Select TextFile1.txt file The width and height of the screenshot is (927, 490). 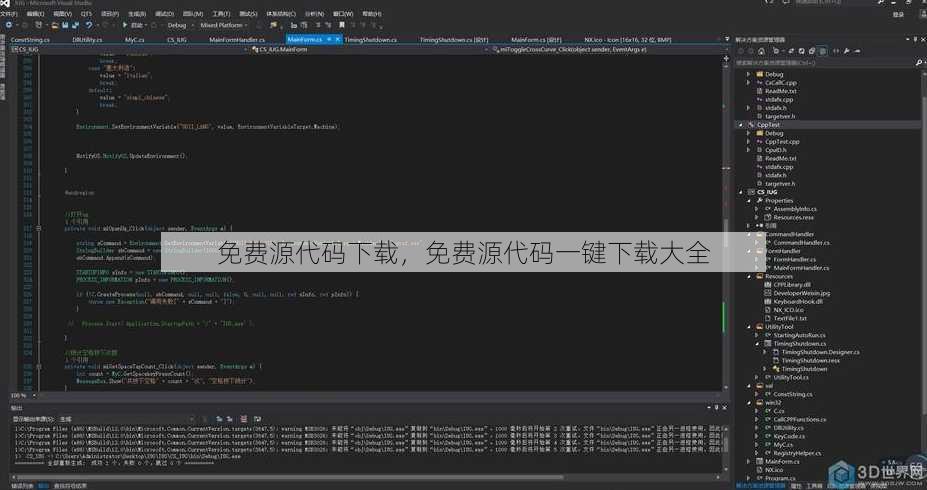790,318
